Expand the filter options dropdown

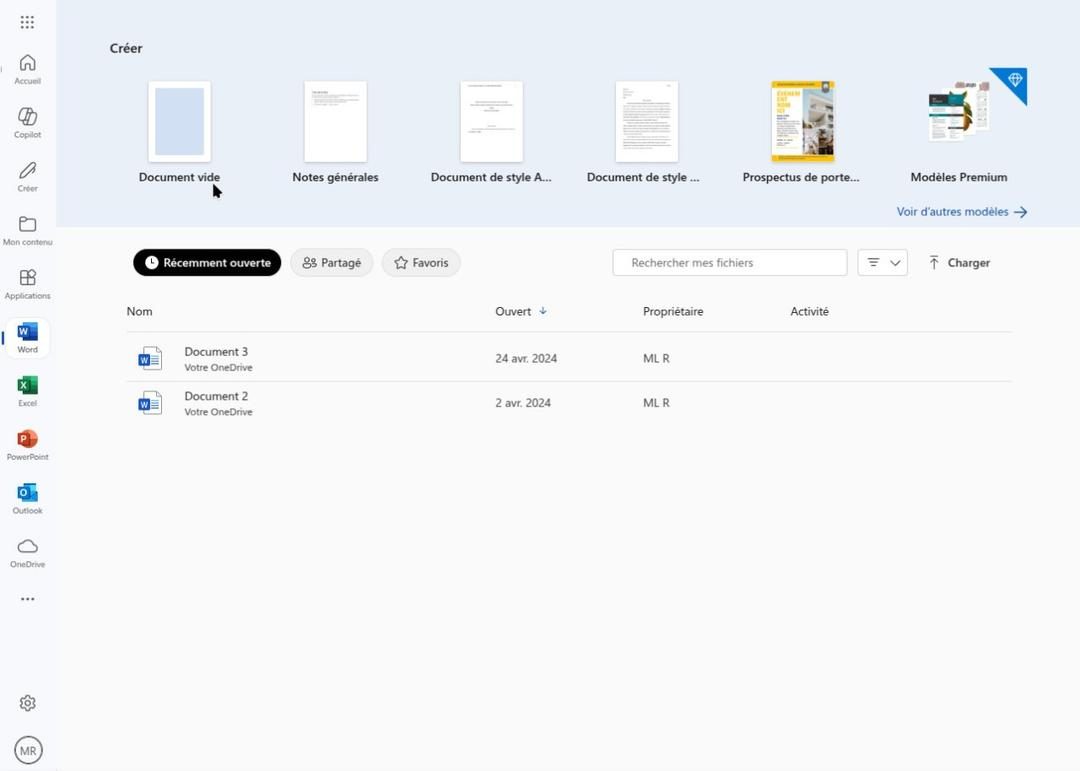point(882,263)
